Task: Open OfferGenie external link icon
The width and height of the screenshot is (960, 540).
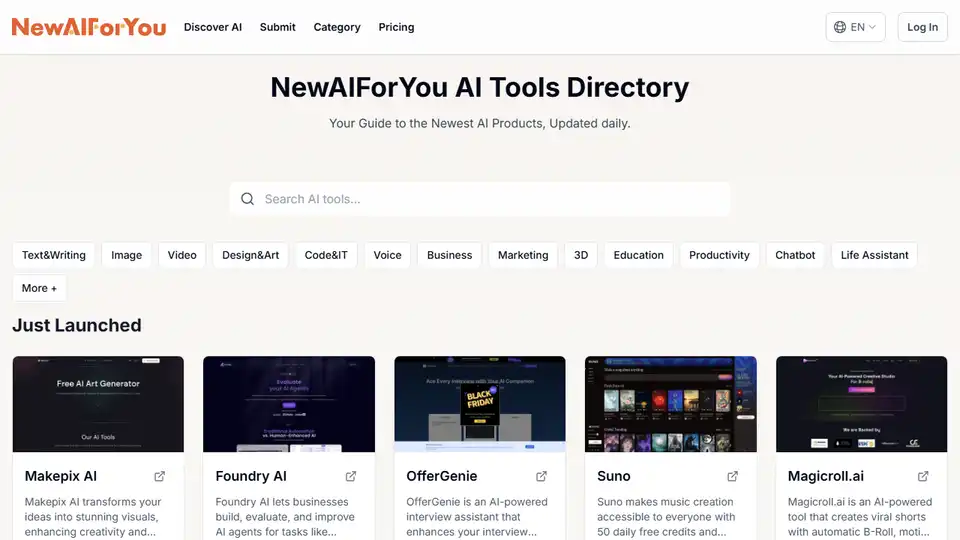Action: [x=541, y=476]
